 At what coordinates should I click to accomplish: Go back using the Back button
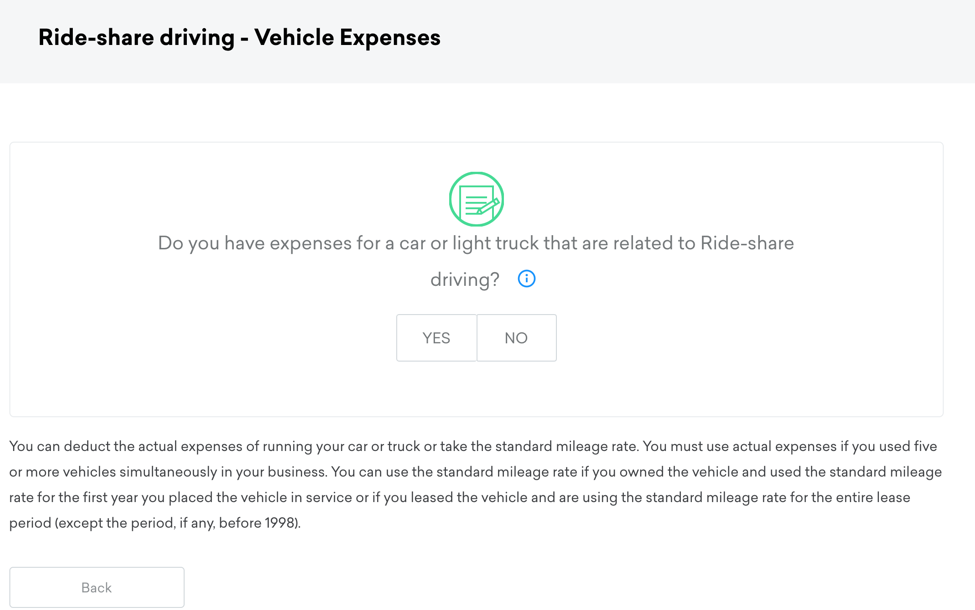(97, 588)
